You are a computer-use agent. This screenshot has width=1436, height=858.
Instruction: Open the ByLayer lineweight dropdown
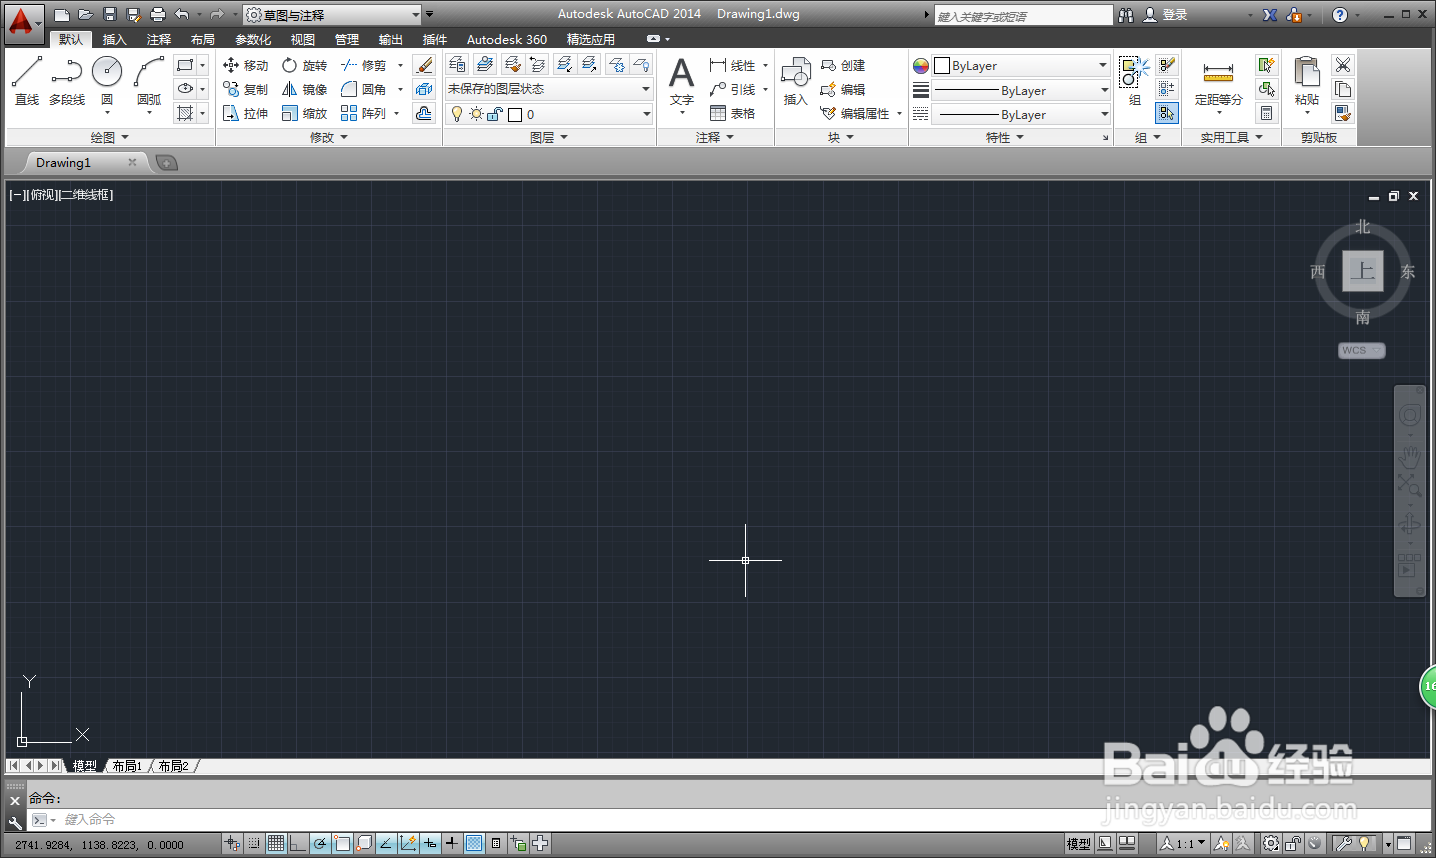point(1021,90)
